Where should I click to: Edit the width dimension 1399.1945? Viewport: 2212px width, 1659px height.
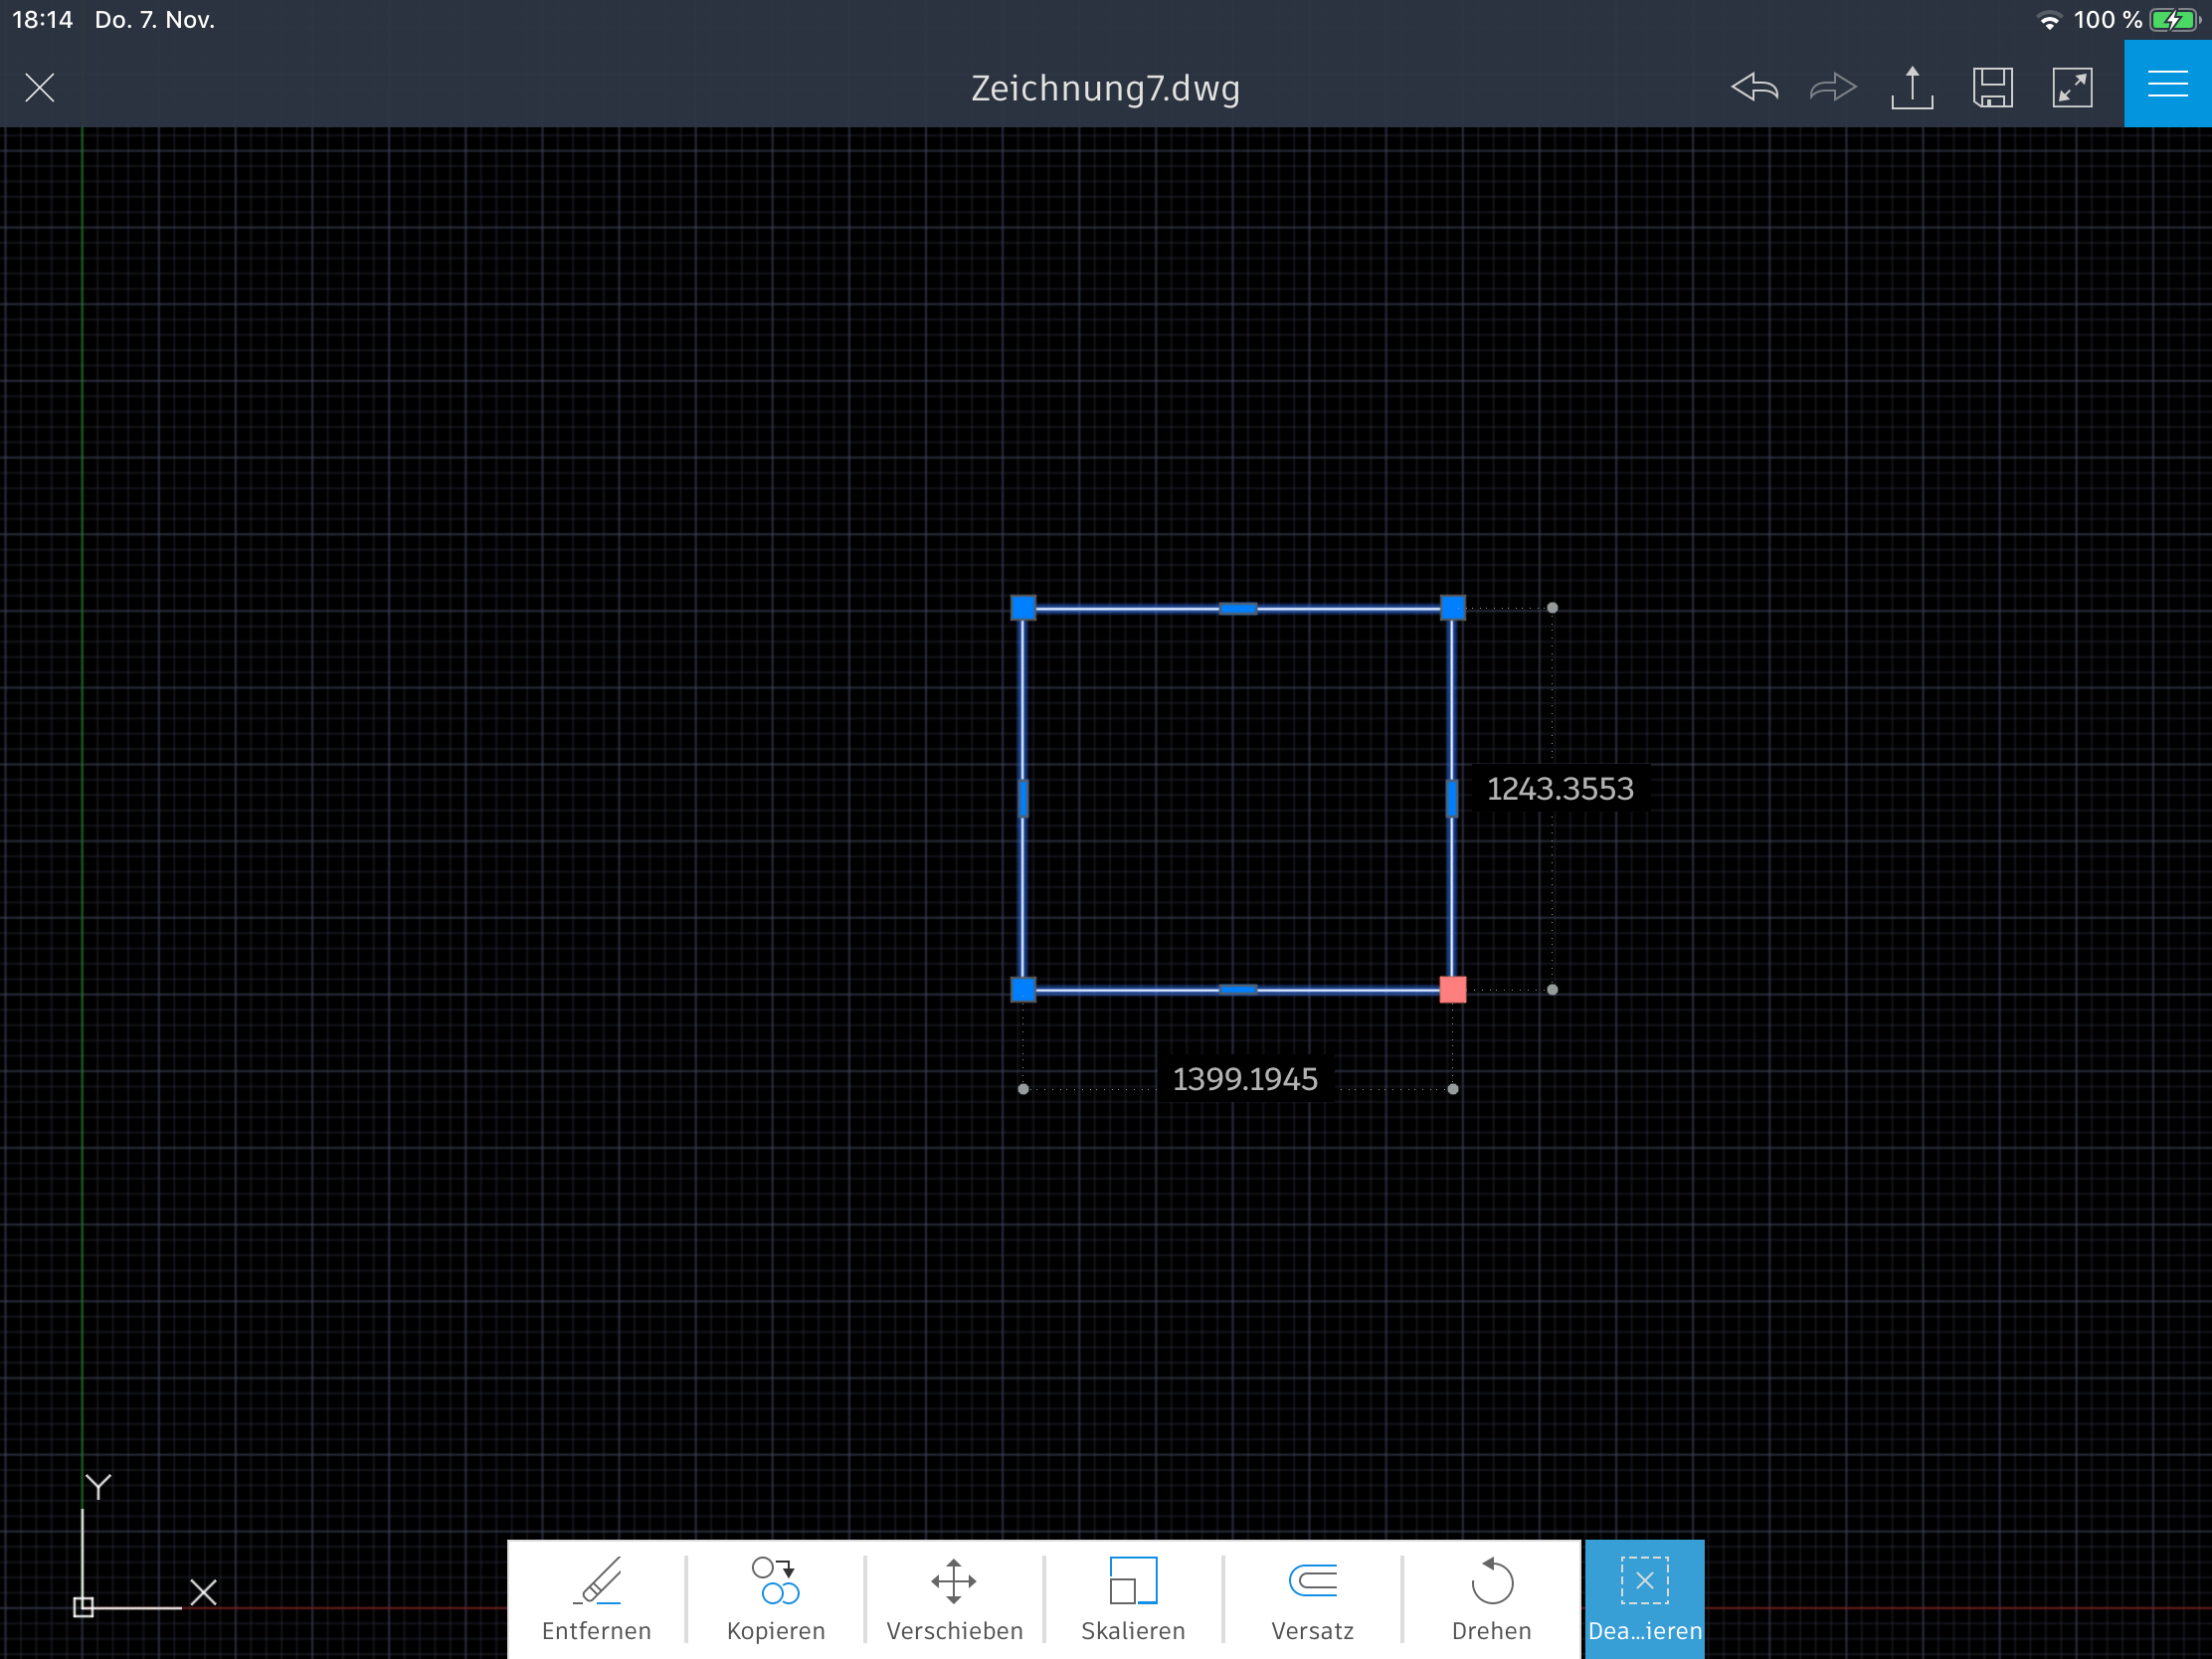[1245, 1079]
